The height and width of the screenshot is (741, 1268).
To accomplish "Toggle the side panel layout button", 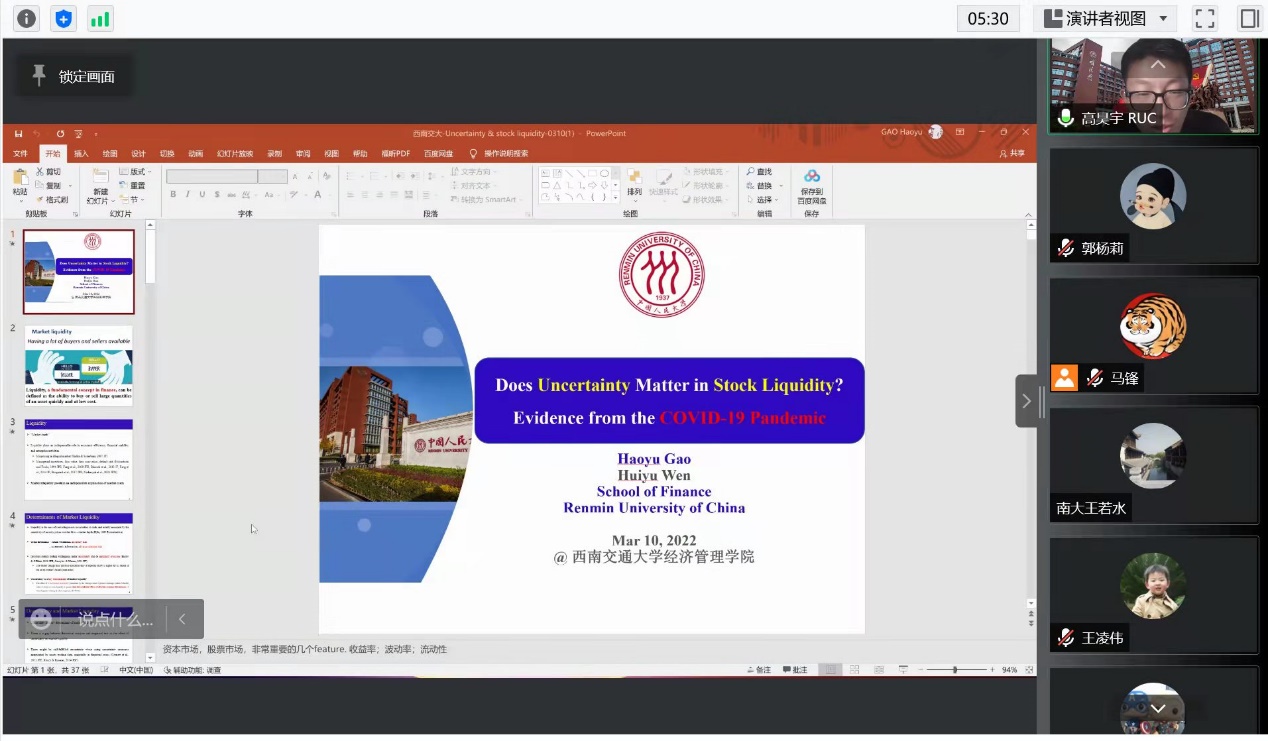I will coord(1248,18).
